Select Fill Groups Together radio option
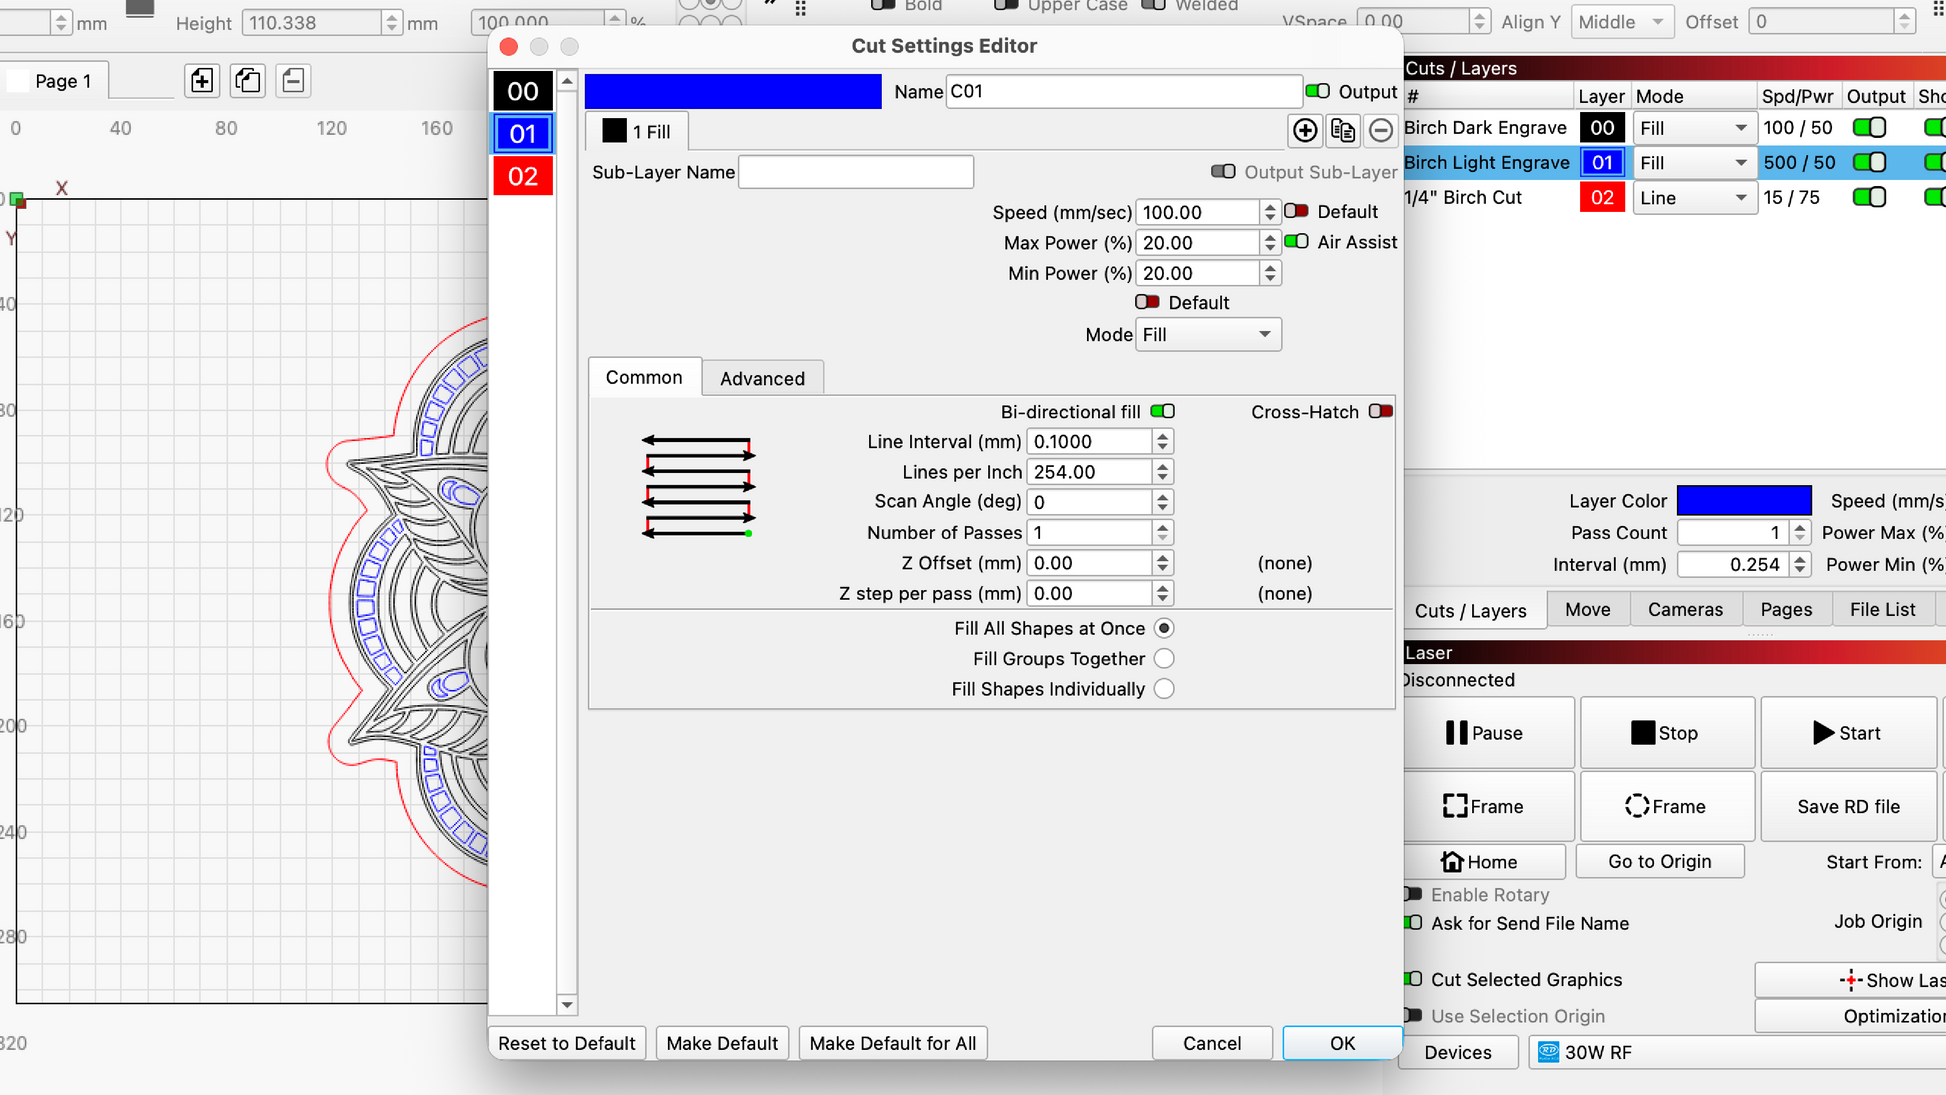This screenshot has width=1946, height=1095. [1164, 659]
